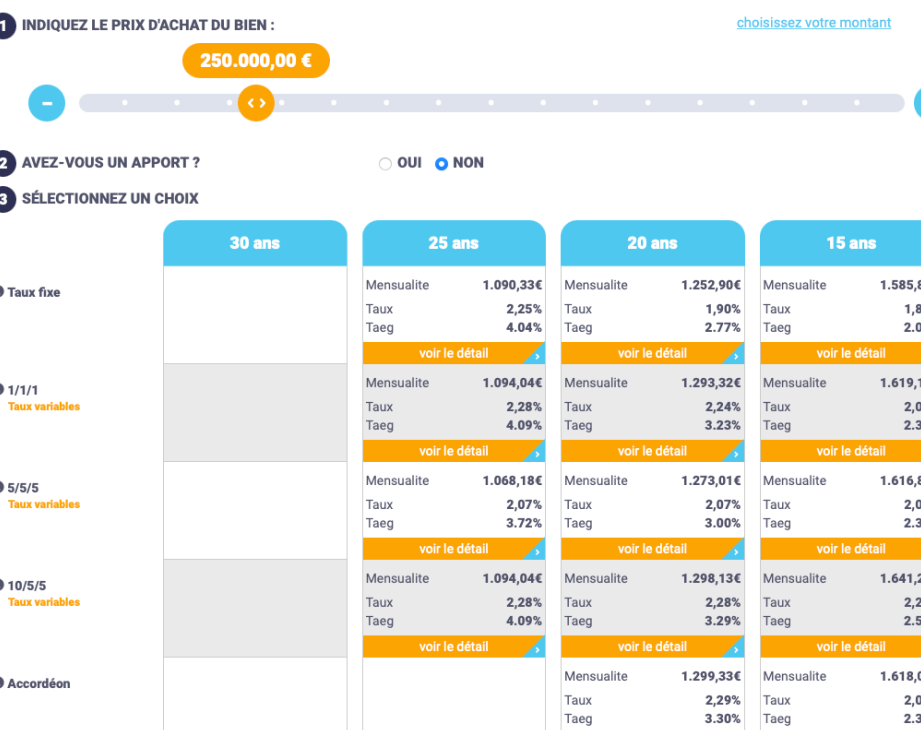
Task: Expand arrow corner on 1/1/1 20 ans detail
Action: pos(737,453)
